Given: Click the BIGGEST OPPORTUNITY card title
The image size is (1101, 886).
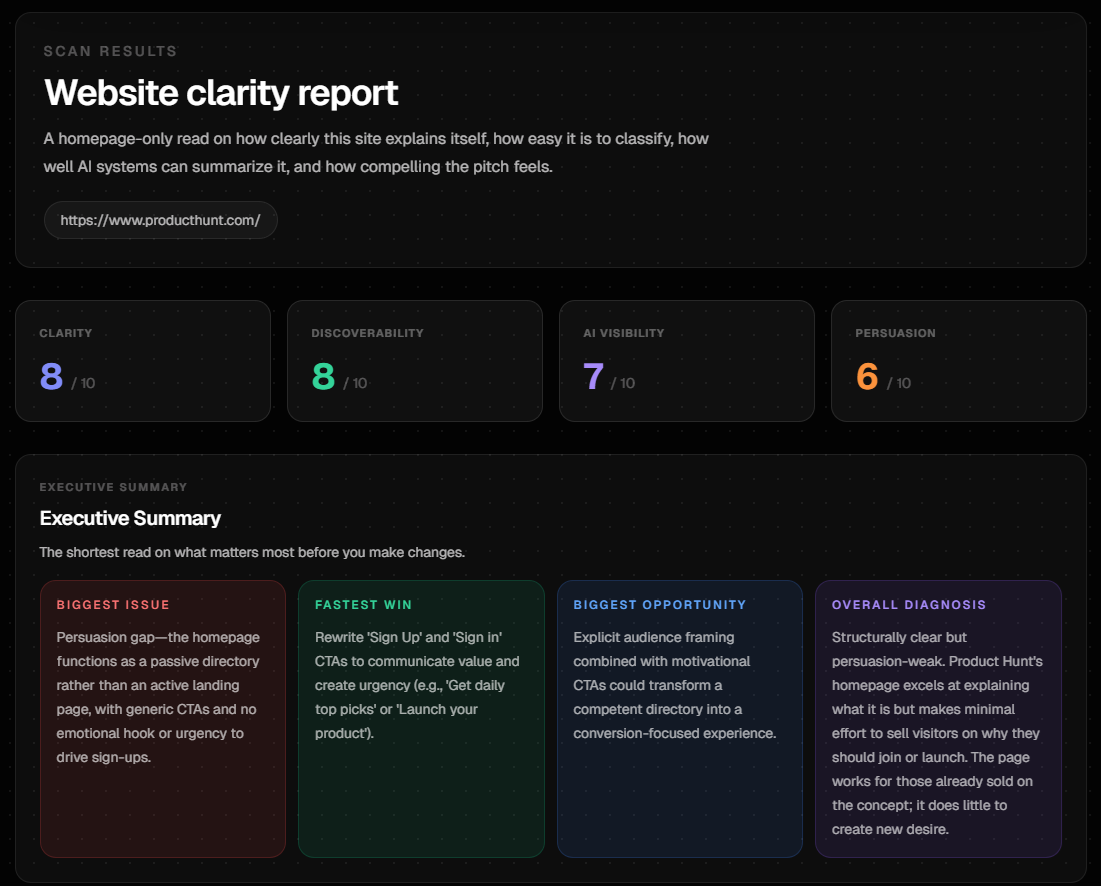Looking at the screenshot, I should tap(659, 605).
